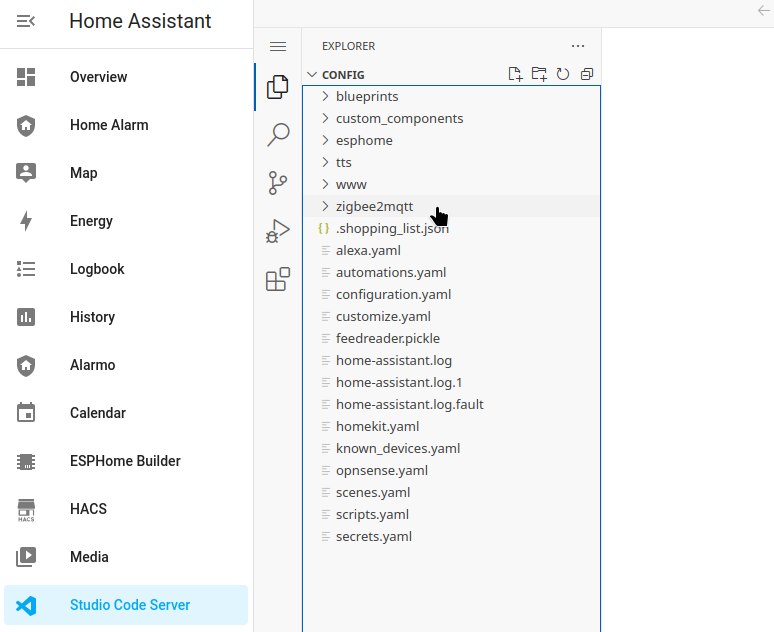Click the Studio Code Server VS Code icon
This screenshot has width=774, height=632.
coord(26,605)
